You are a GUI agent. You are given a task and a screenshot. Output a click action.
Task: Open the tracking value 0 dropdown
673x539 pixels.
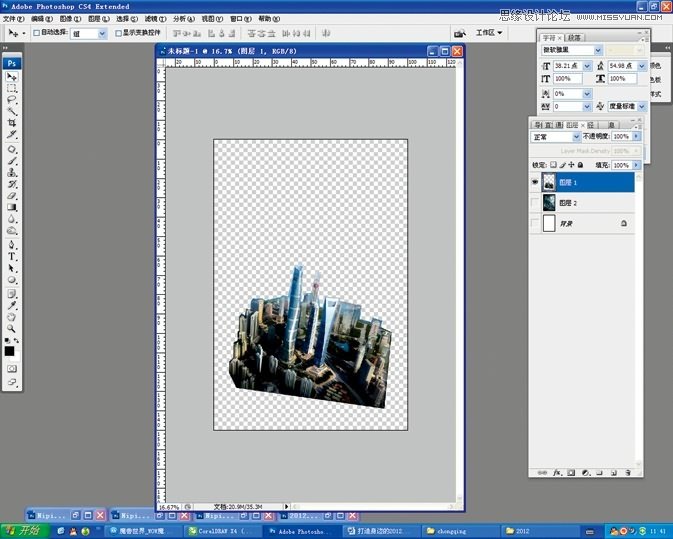click(x=587, y=106)
